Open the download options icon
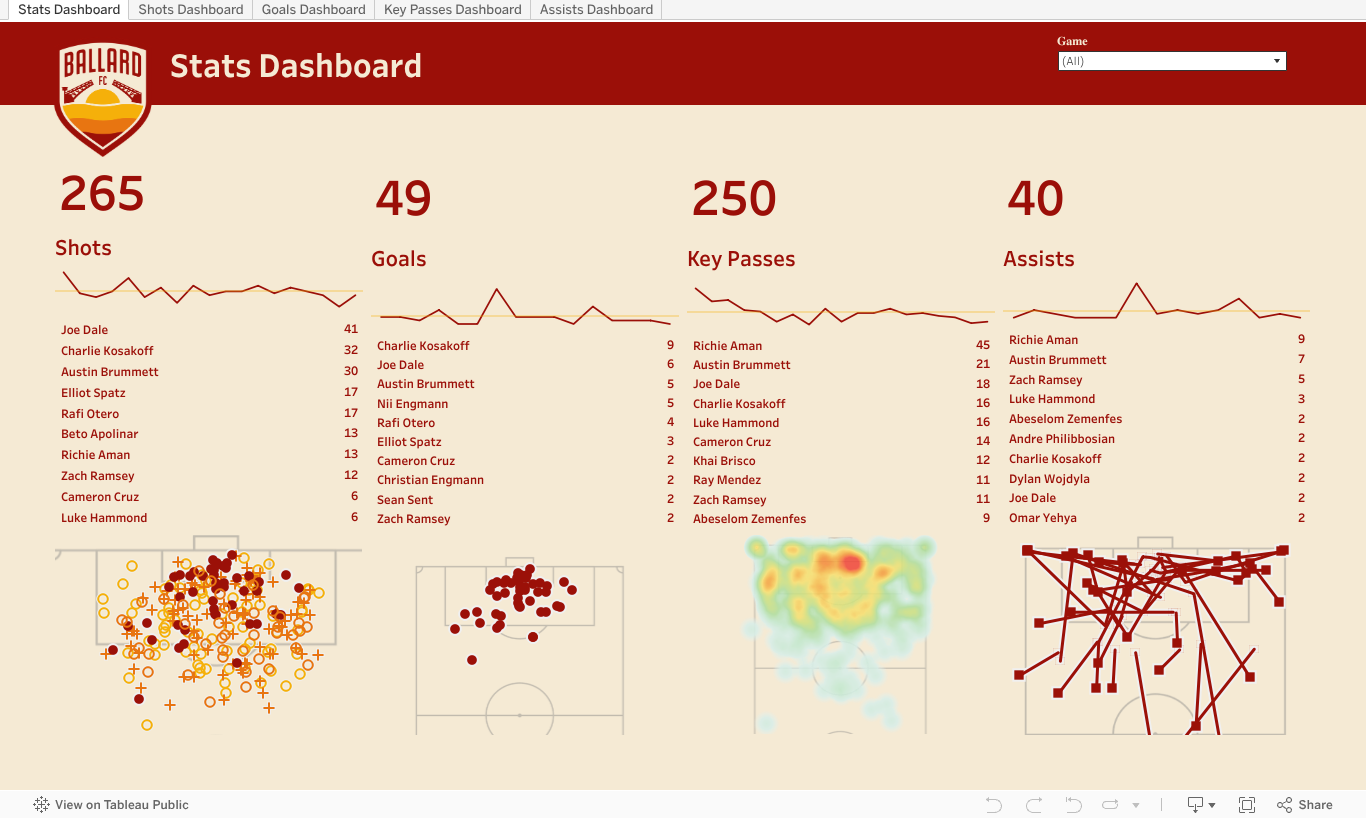 1200,805
